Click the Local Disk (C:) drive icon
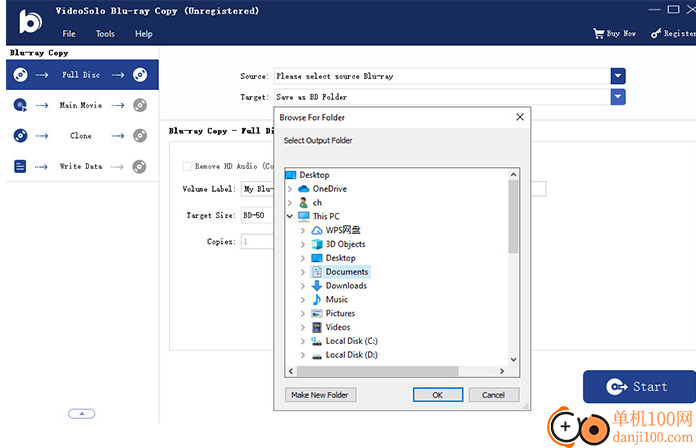 click(x=316, y=341)
